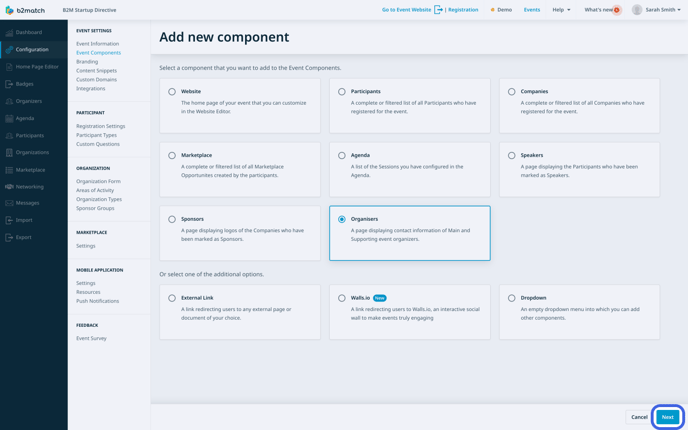
Task: Select the Walls.io radio button
Action: pos(342,298)
